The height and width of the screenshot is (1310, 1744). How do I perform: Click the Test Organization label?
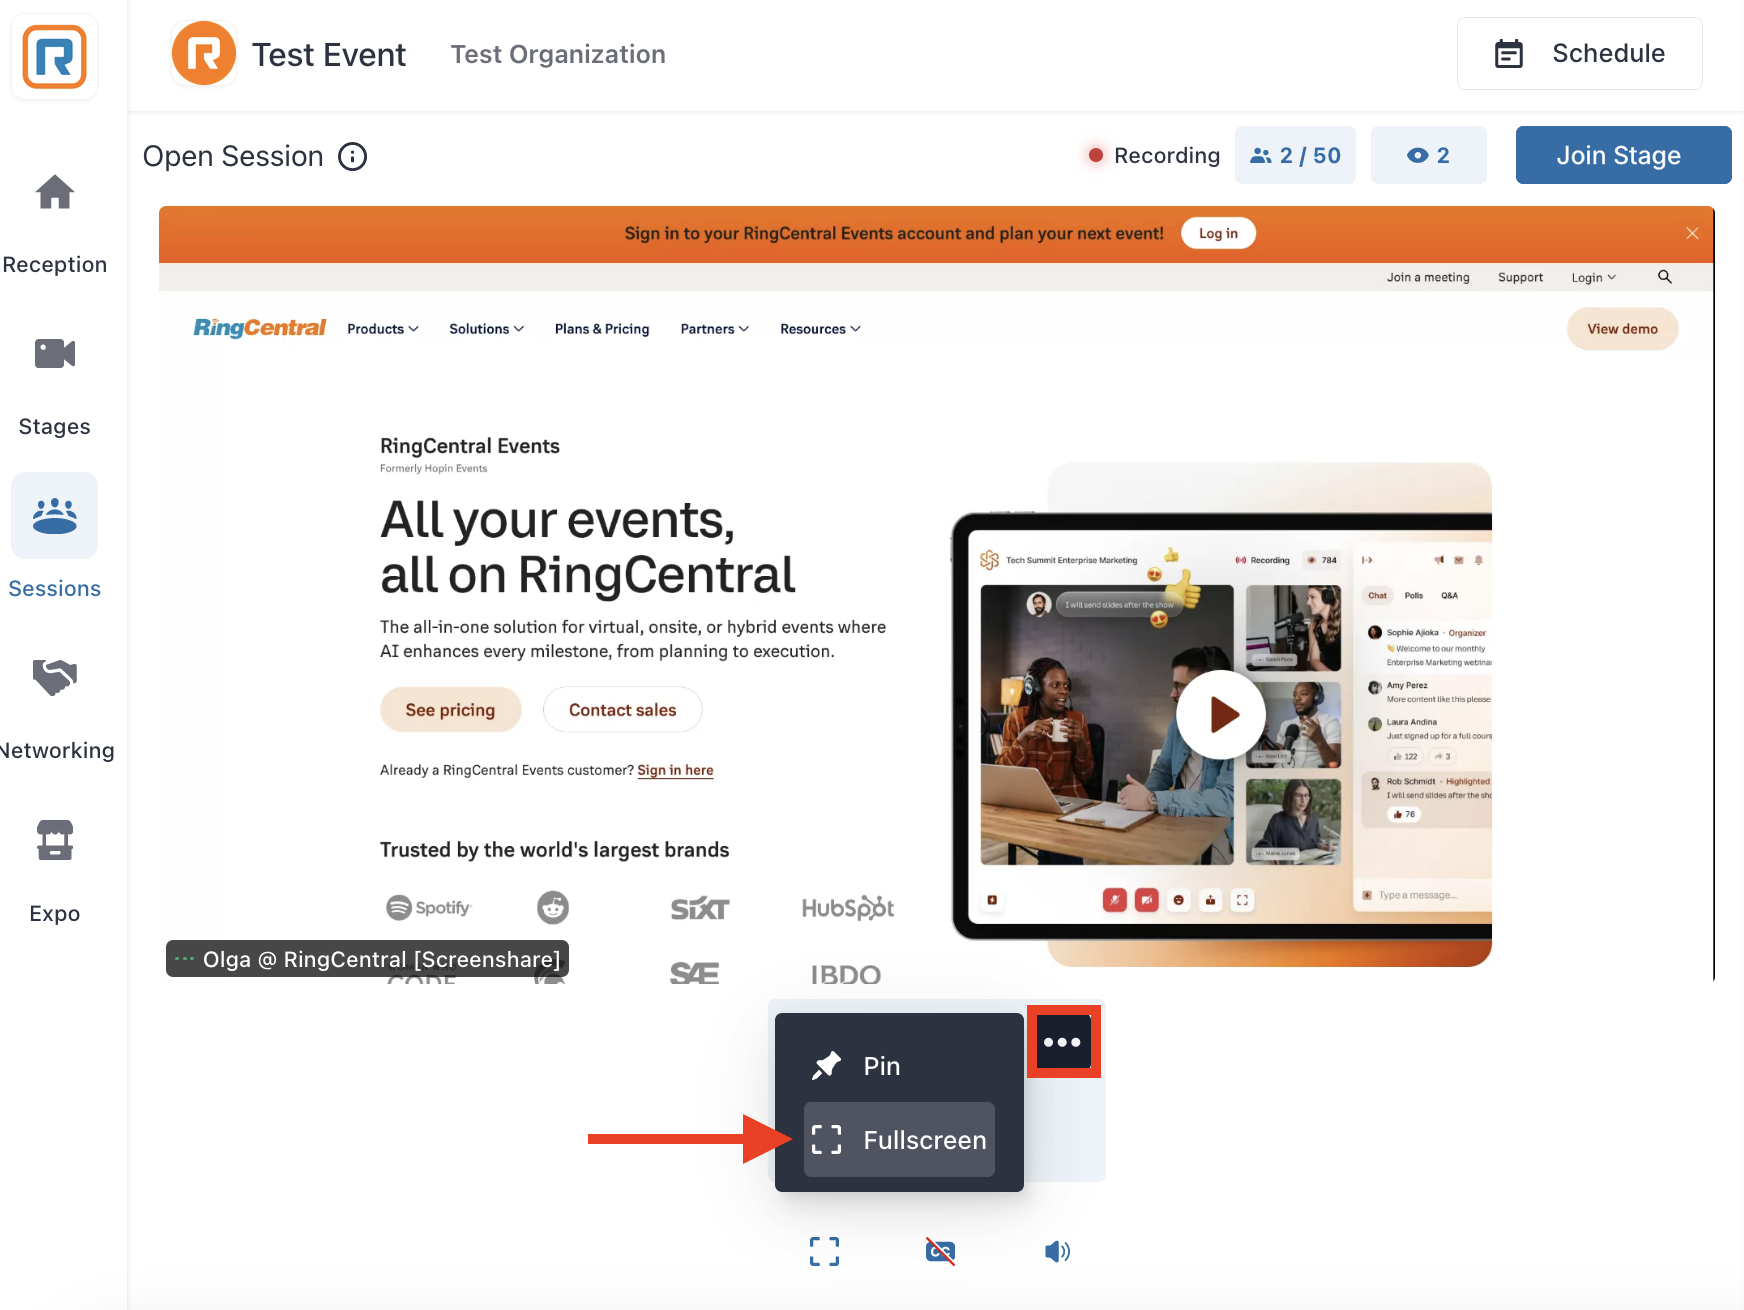tap(558, 54)
